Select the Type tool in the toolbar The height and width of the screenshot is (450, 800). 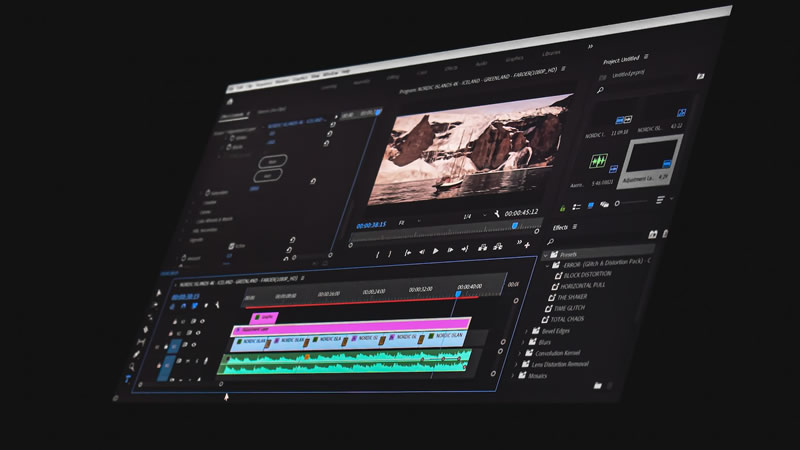(127, 378)
